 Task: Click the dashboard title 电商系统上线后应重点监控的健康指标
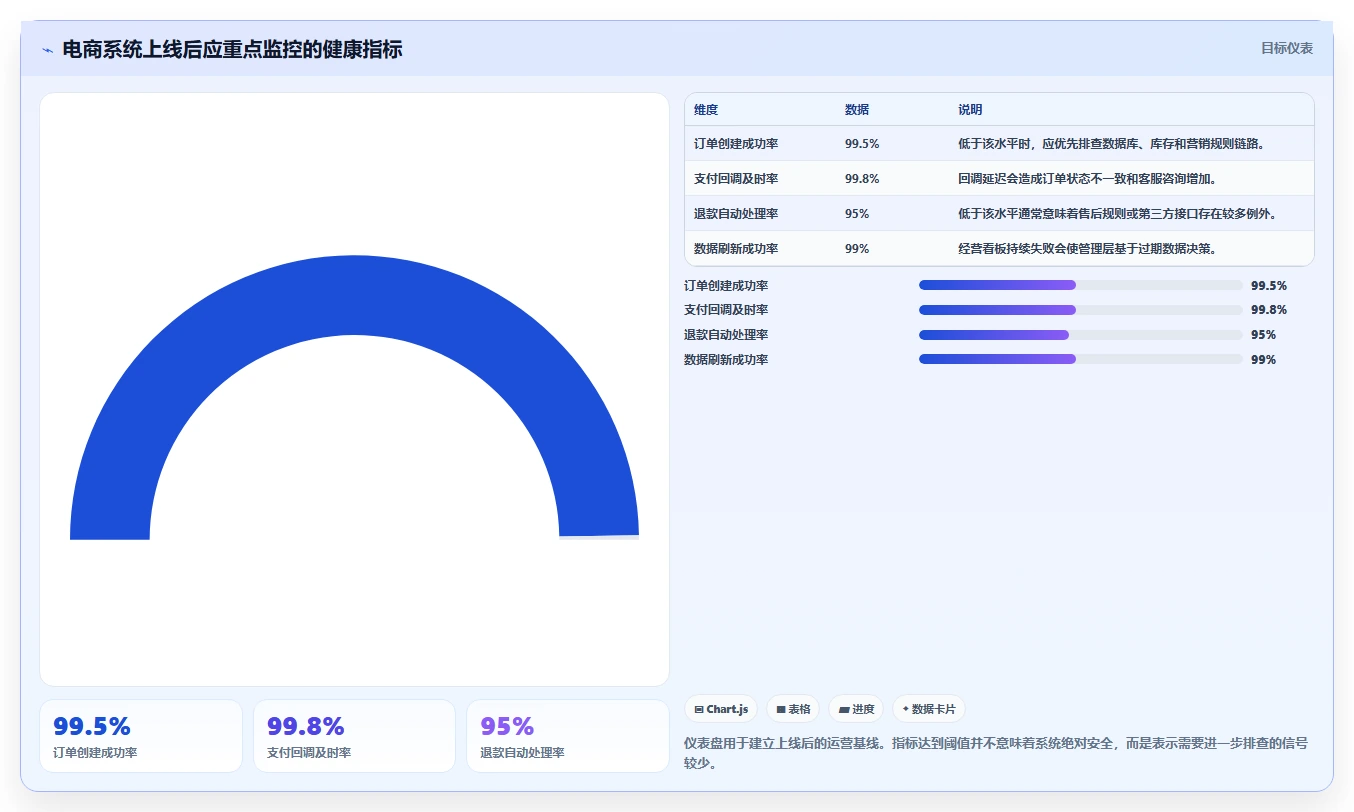coord(232,49)
